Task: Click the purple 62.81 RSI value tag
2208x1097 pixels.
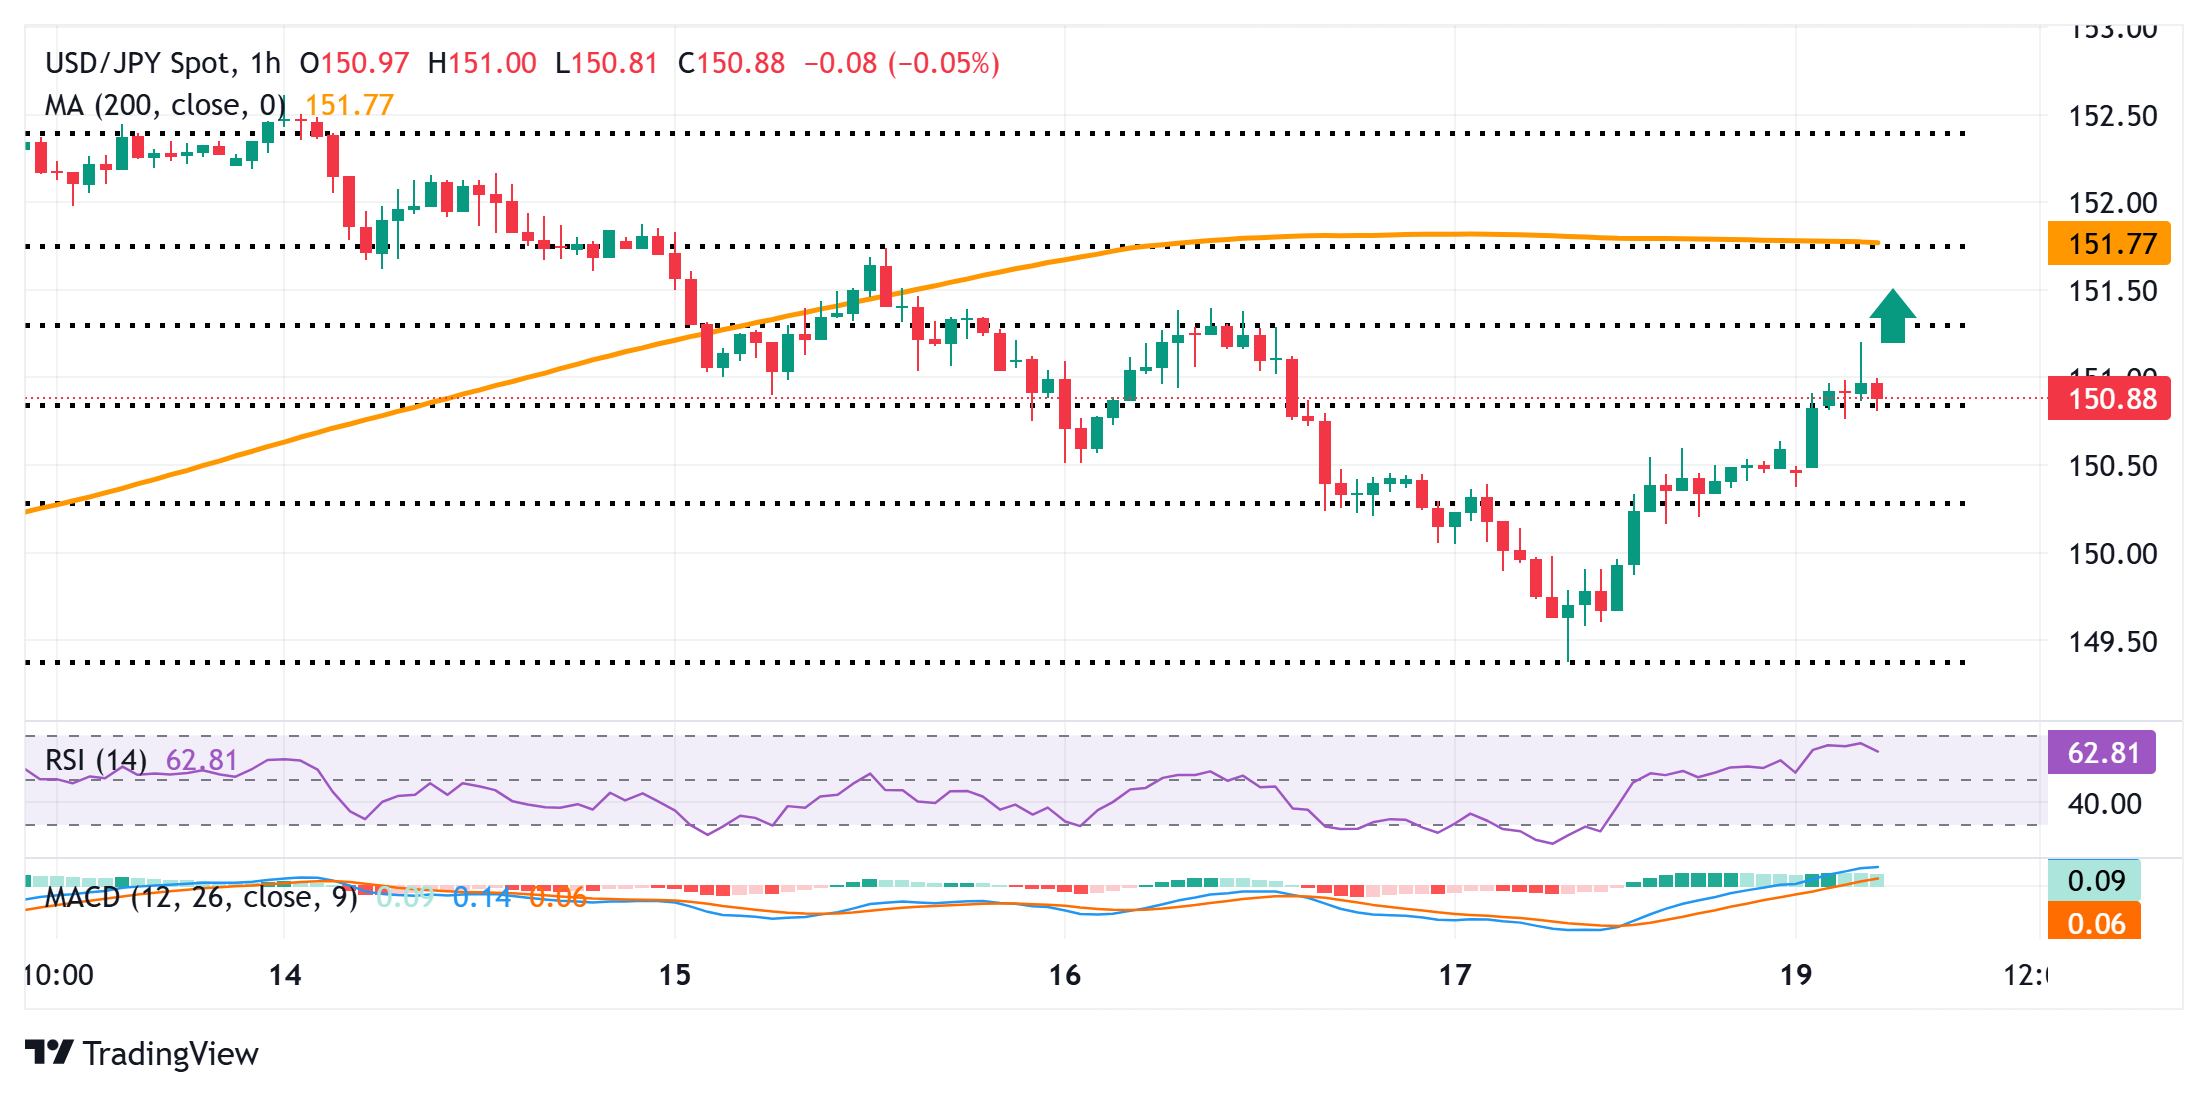Action: coord(2101,753)
